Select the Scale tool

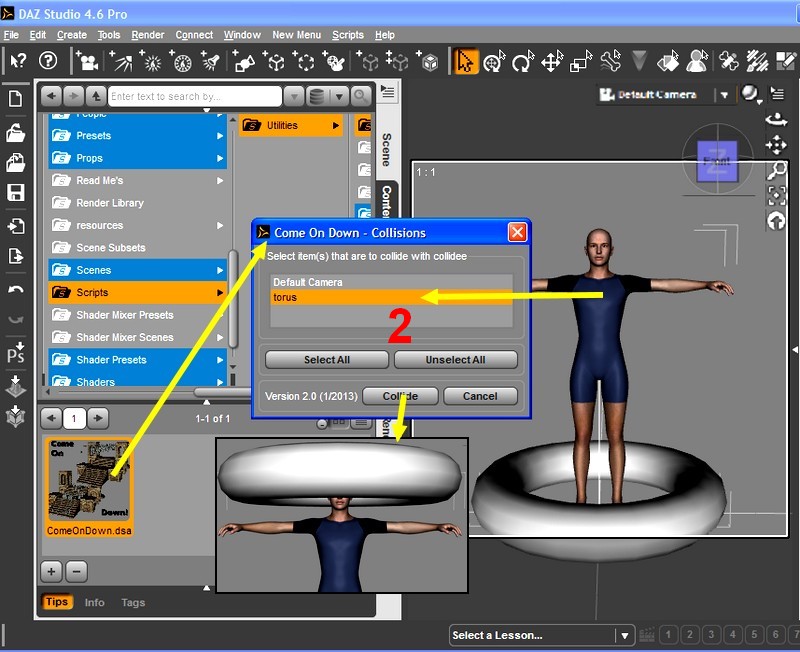581,61
